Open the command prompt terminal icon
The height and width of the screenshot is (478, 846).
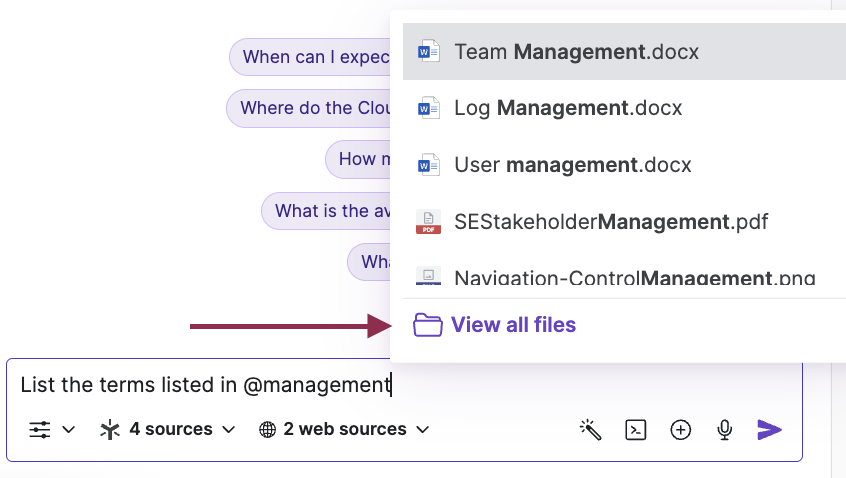[x=636, y=429]
